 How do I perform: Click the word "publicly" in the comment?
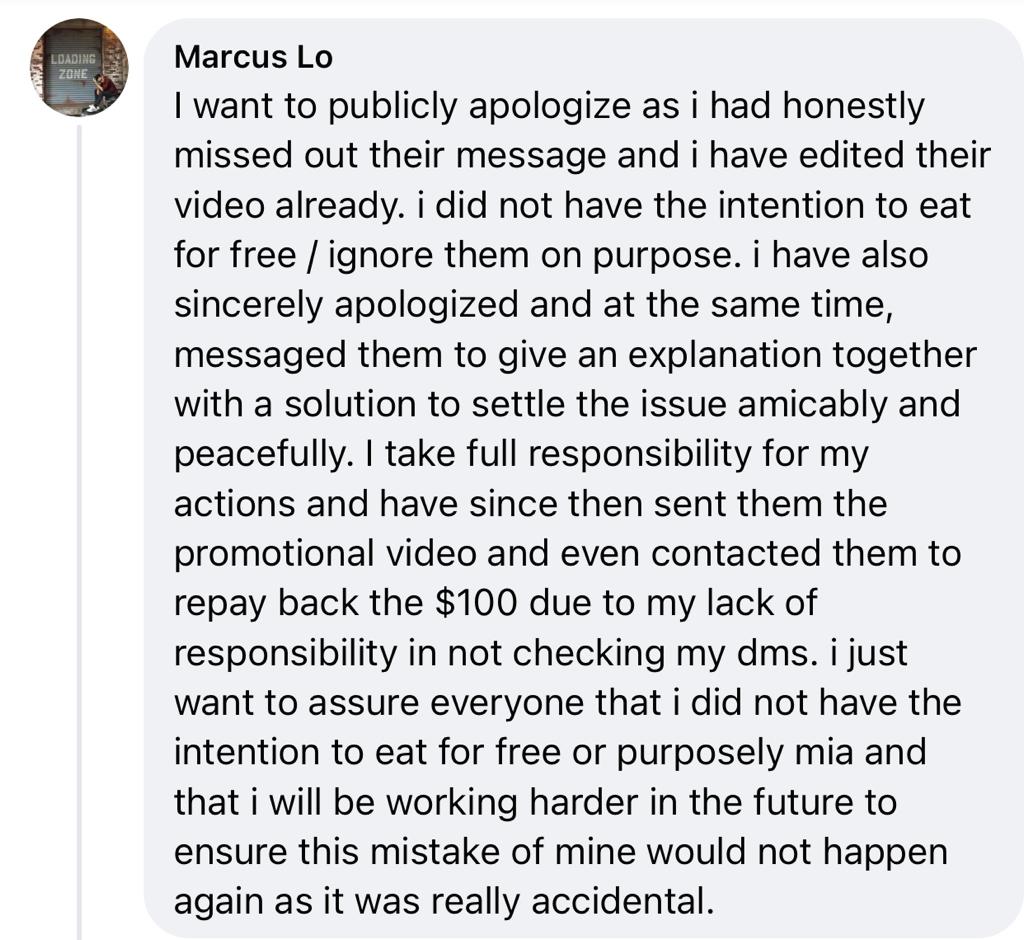(392, 108)
